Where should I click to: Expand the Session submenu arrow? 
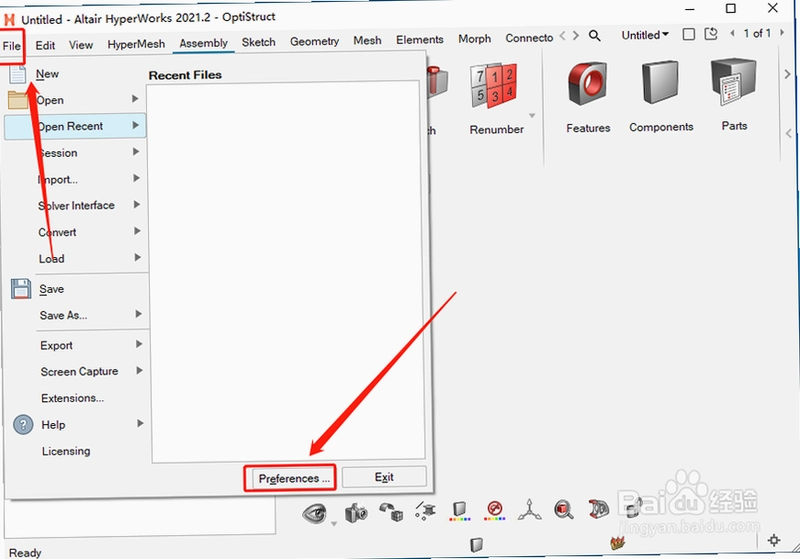pos(136,151)
